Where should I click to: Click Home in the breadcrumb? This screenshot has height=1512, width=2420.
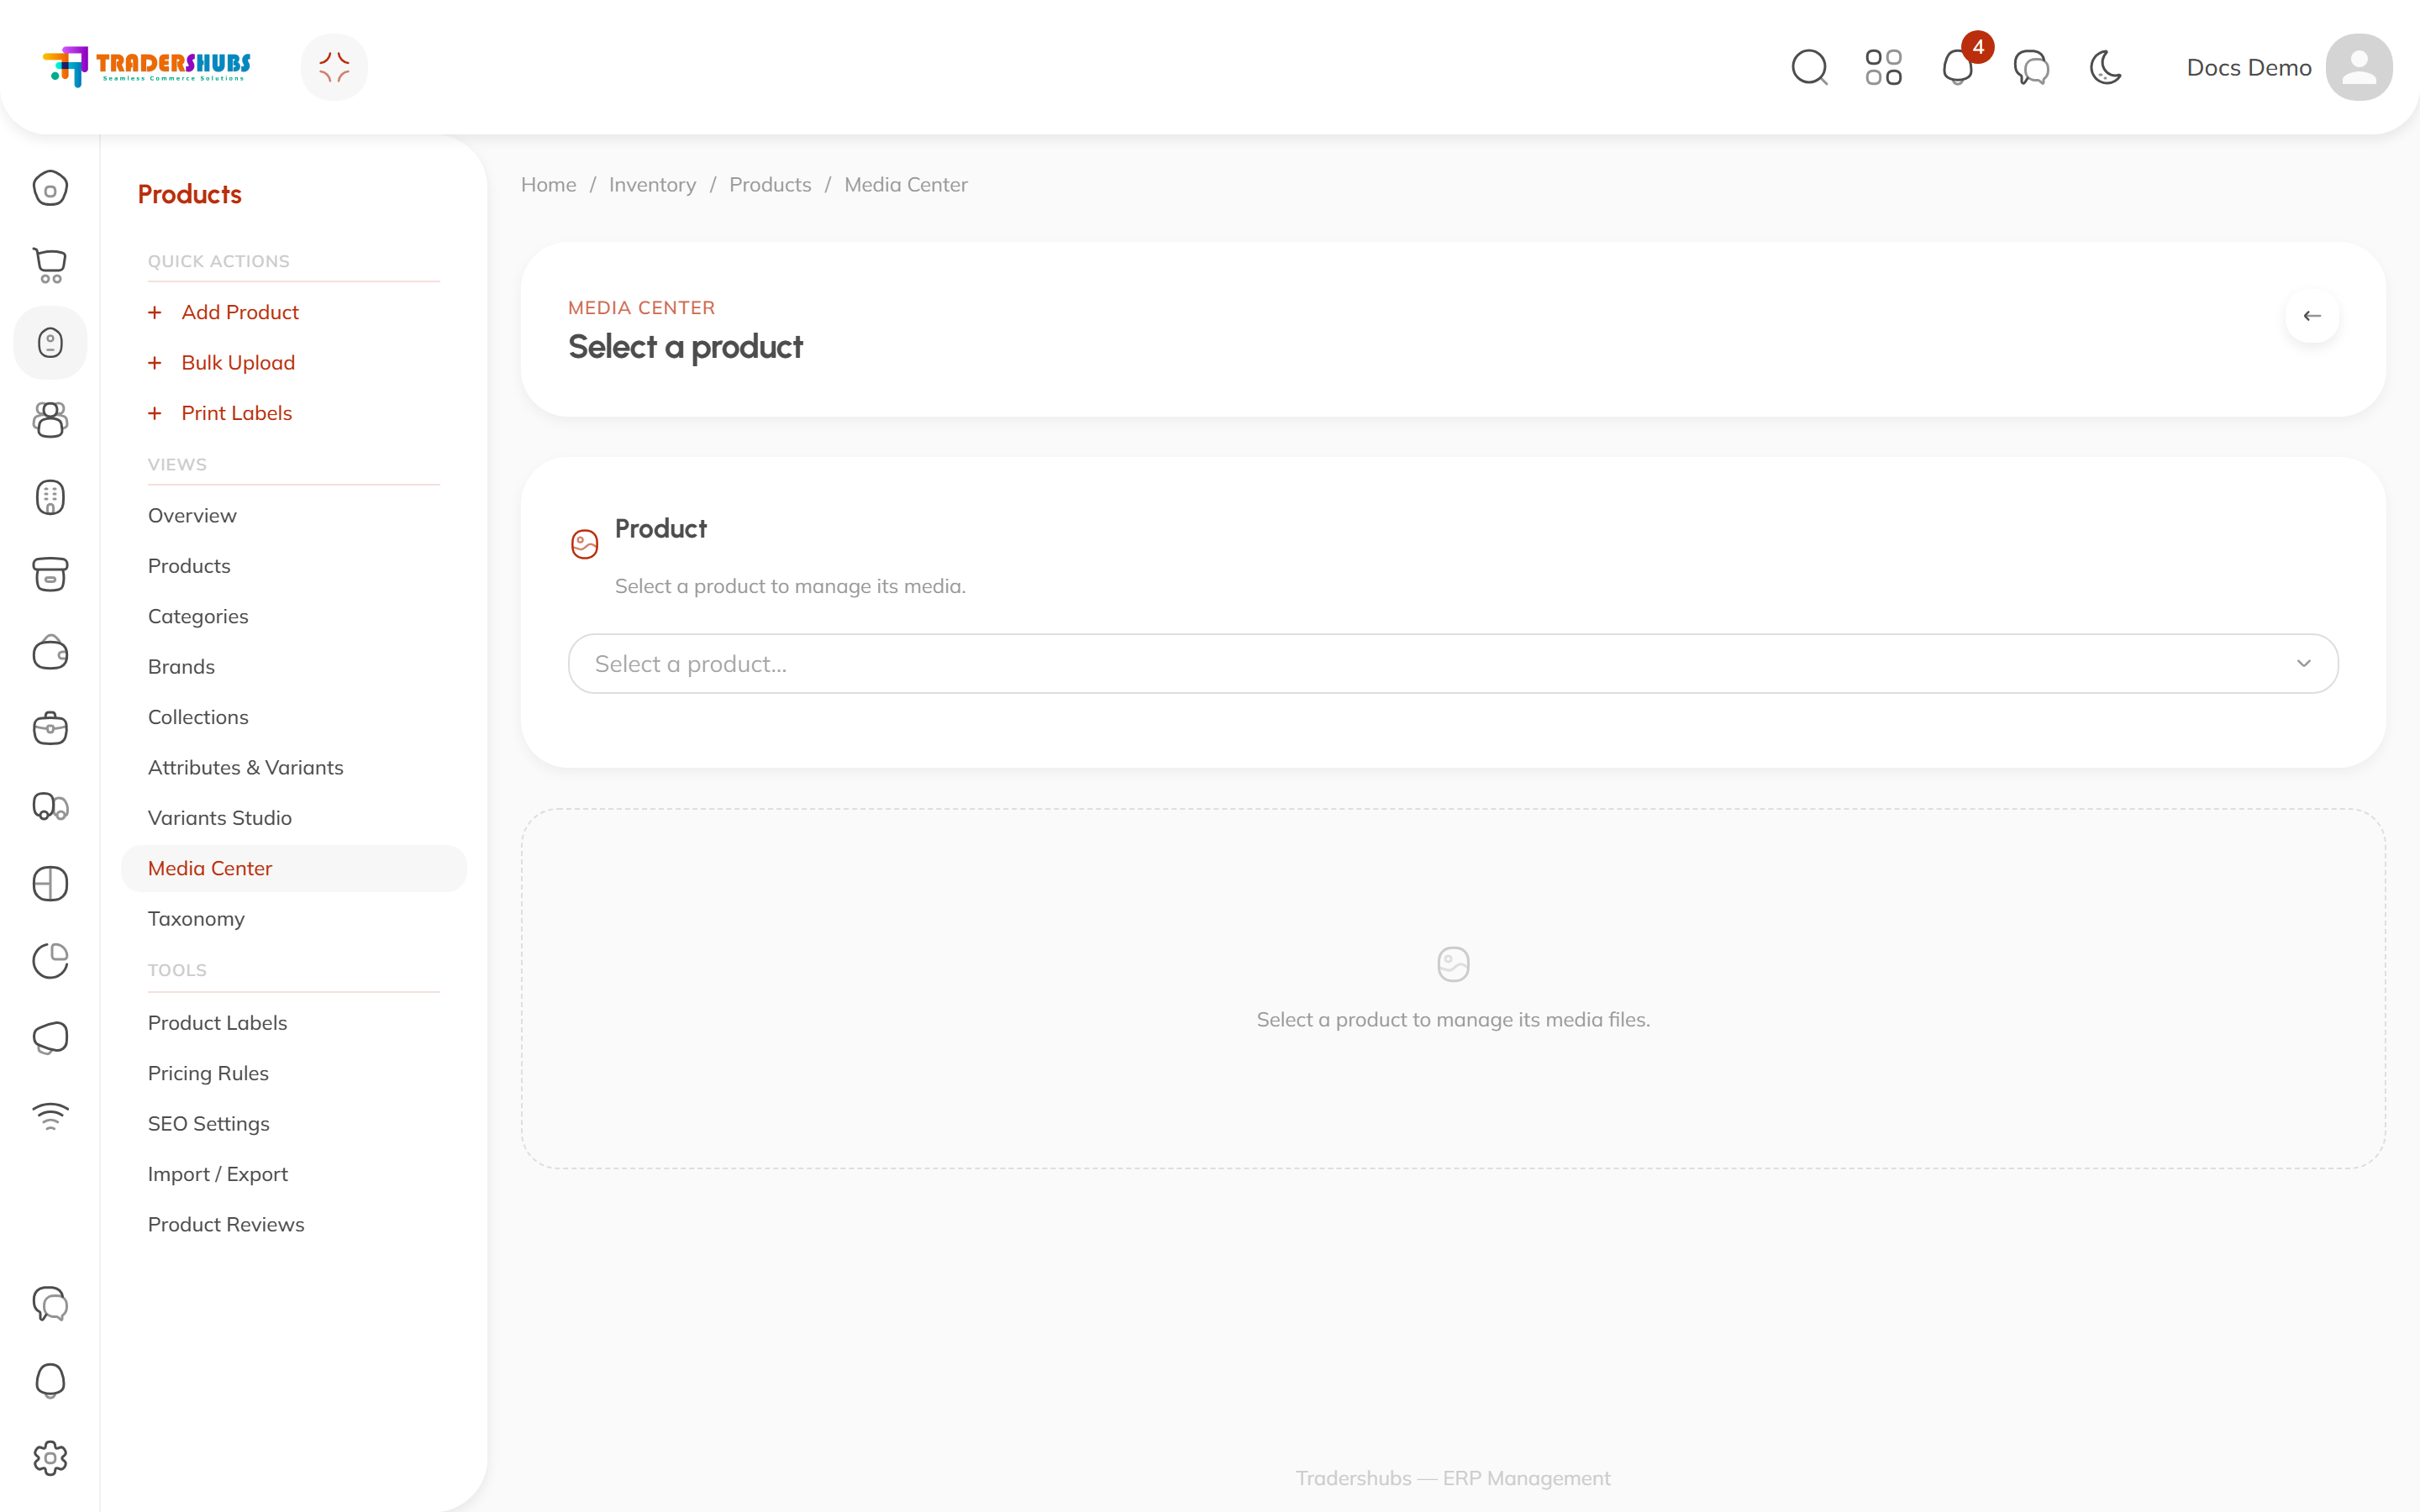(548, 185)
